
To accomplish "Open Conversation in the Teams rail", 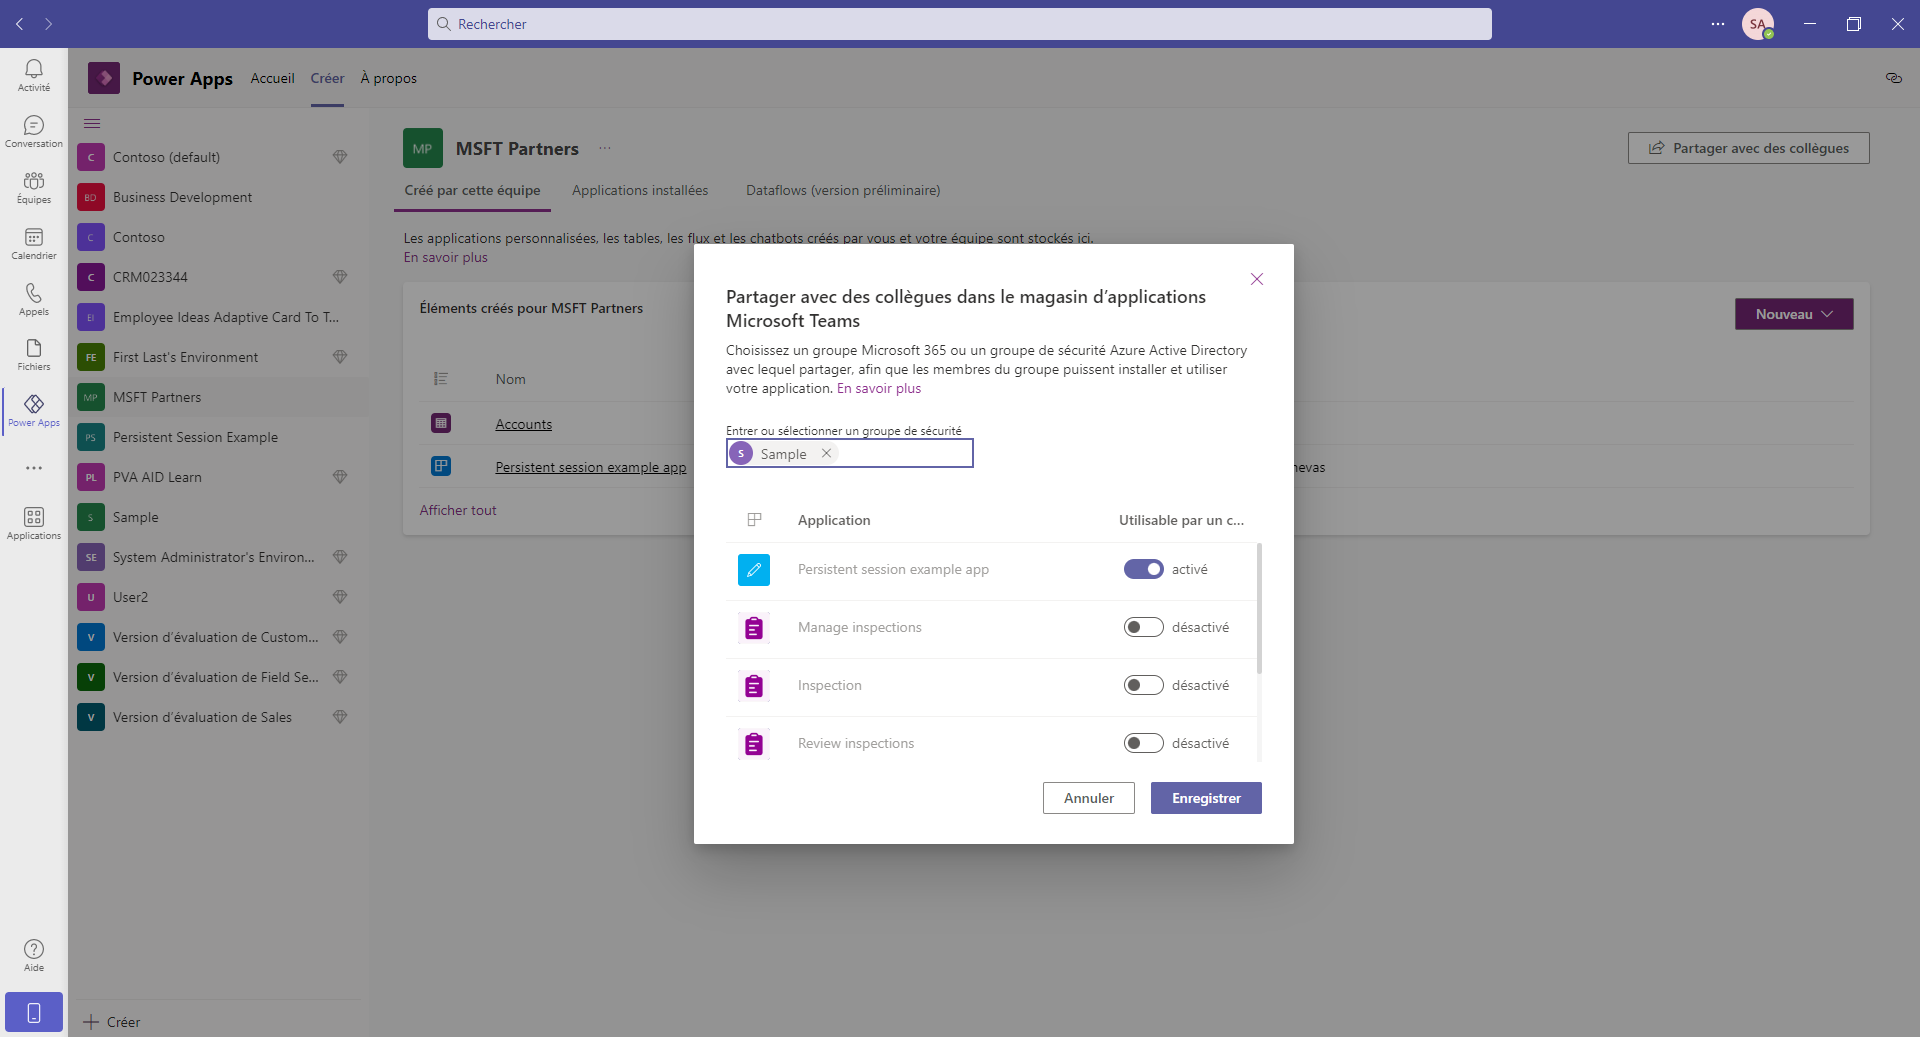I will pos(34,131).
